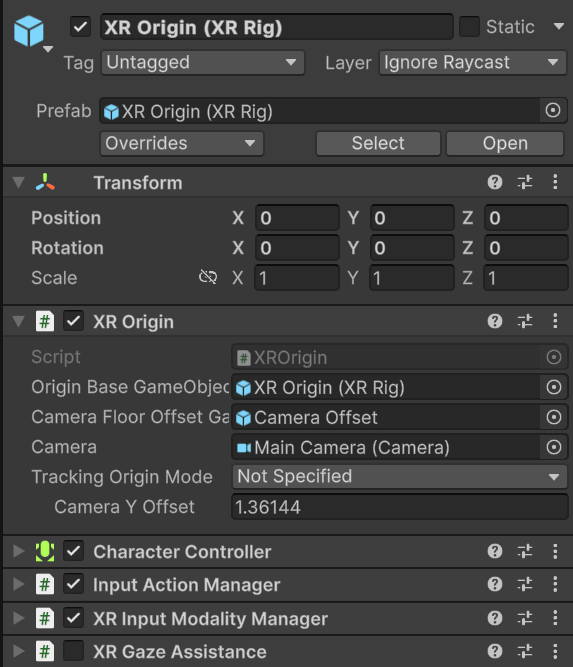Open XR Origin preset sliders icon

pyautogui.click(x=525, y=321)
